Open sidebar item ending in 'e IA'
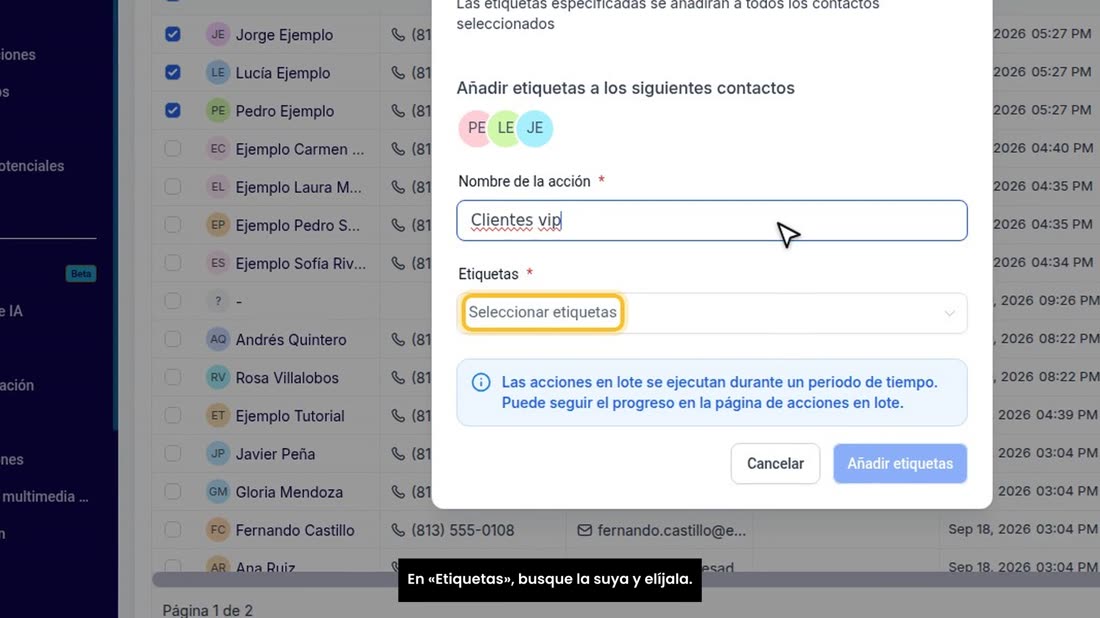 (11, 311)
